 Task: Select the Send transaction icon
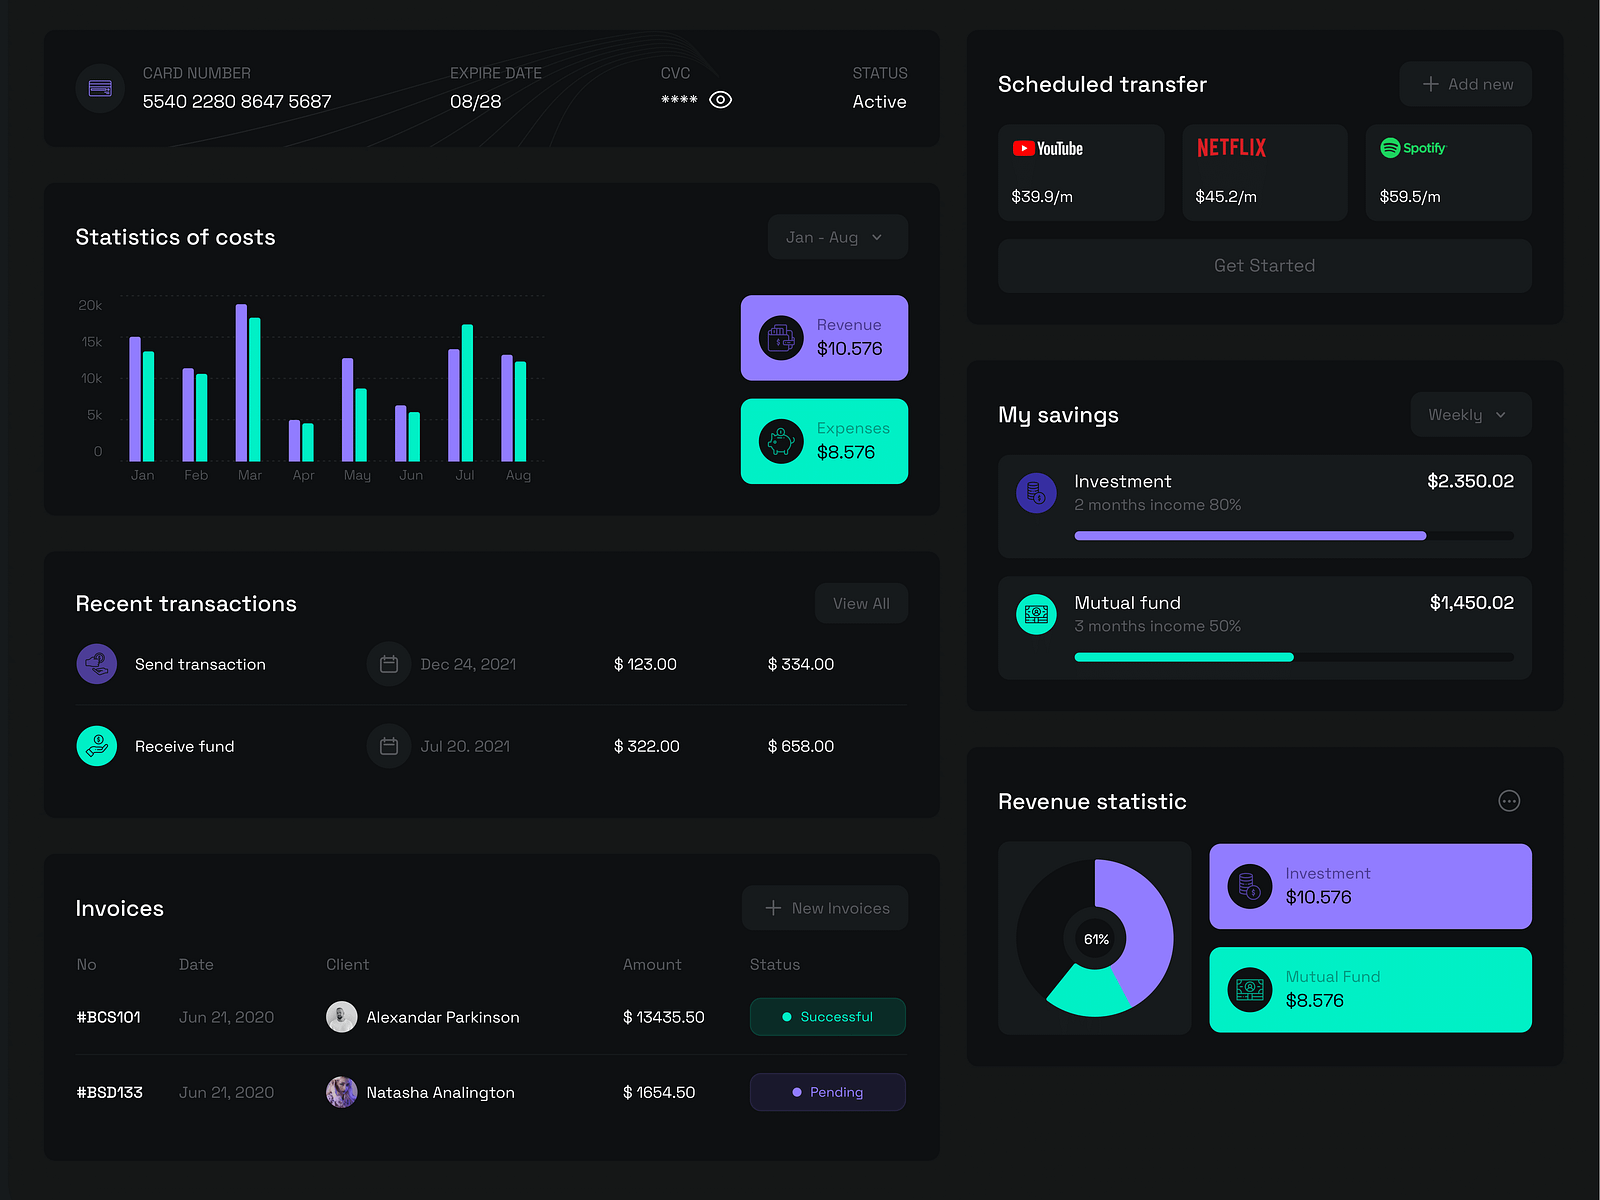[97, 663]
